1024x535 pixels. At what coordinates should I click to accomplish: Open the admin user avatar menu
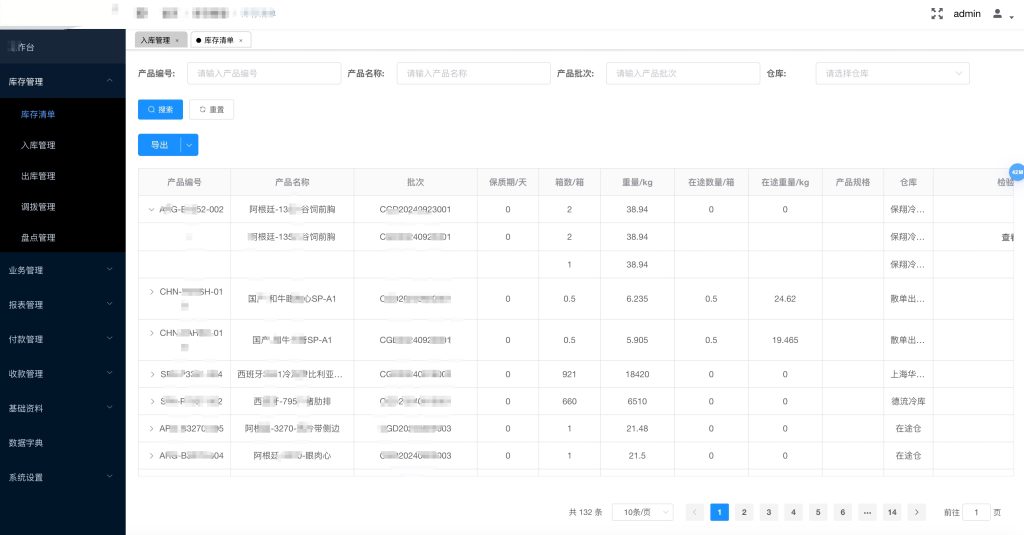click(x=997, y=14)
